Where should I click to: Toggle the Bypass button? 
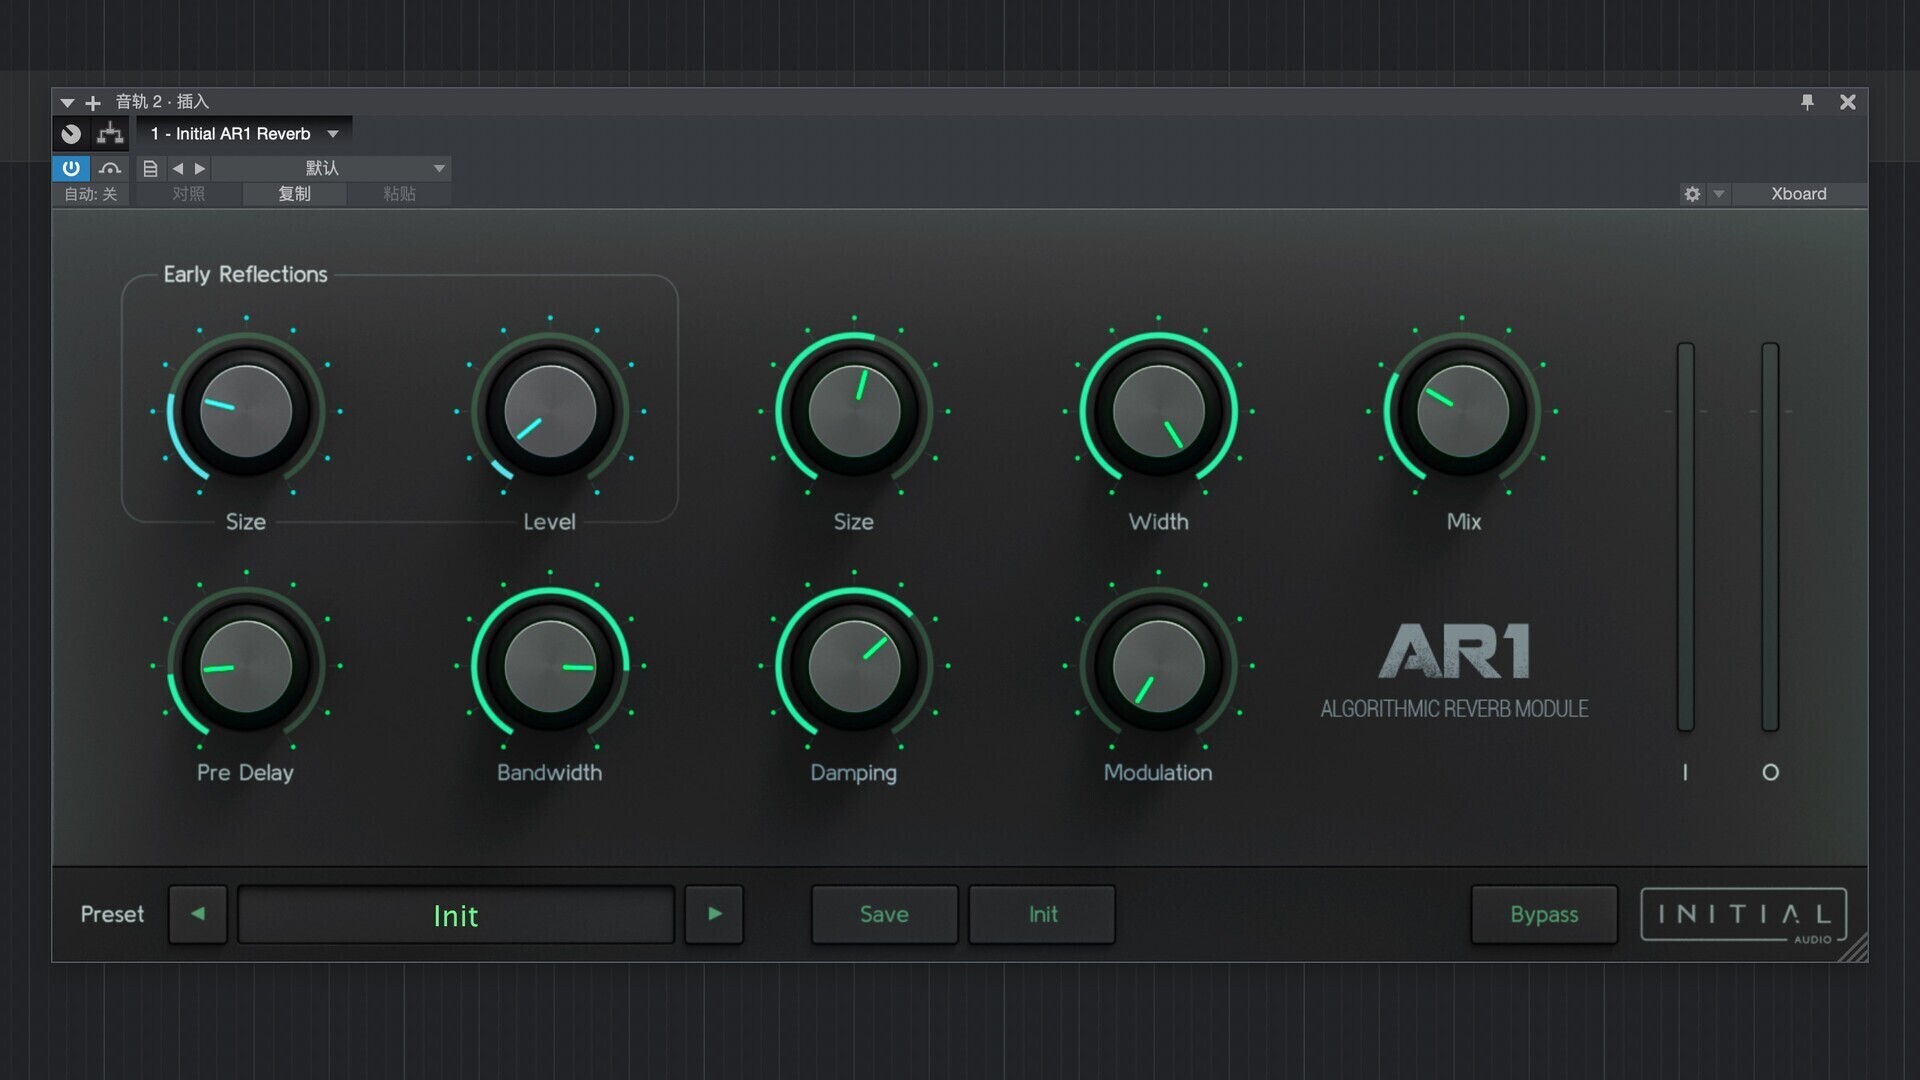(x=1544, y=914)
